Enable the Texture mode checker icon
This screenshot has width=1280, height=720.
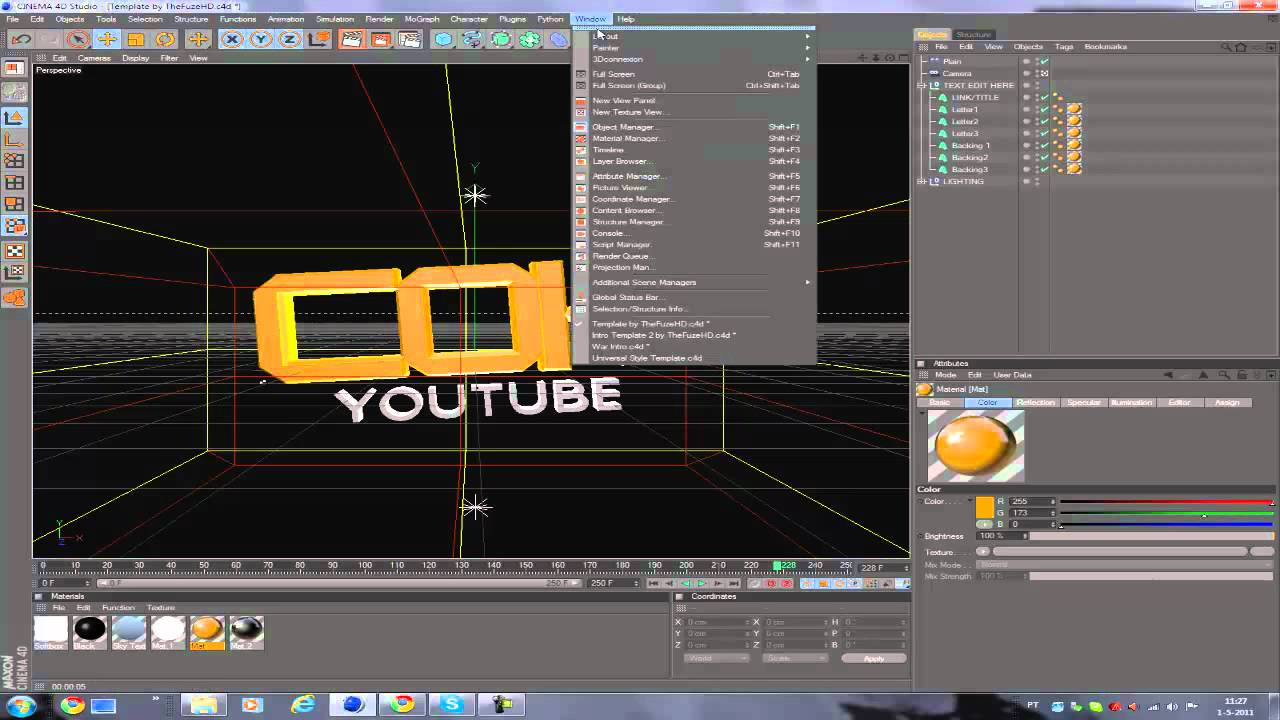coord(14,250)
